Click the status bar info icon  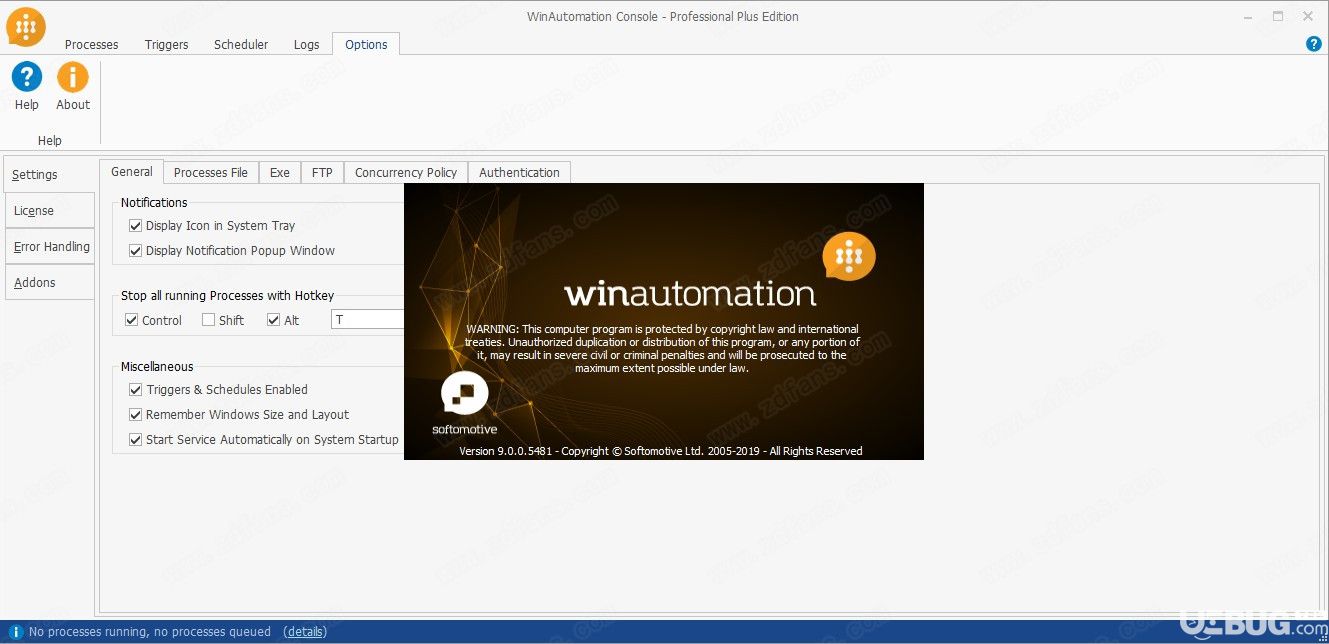16,632
